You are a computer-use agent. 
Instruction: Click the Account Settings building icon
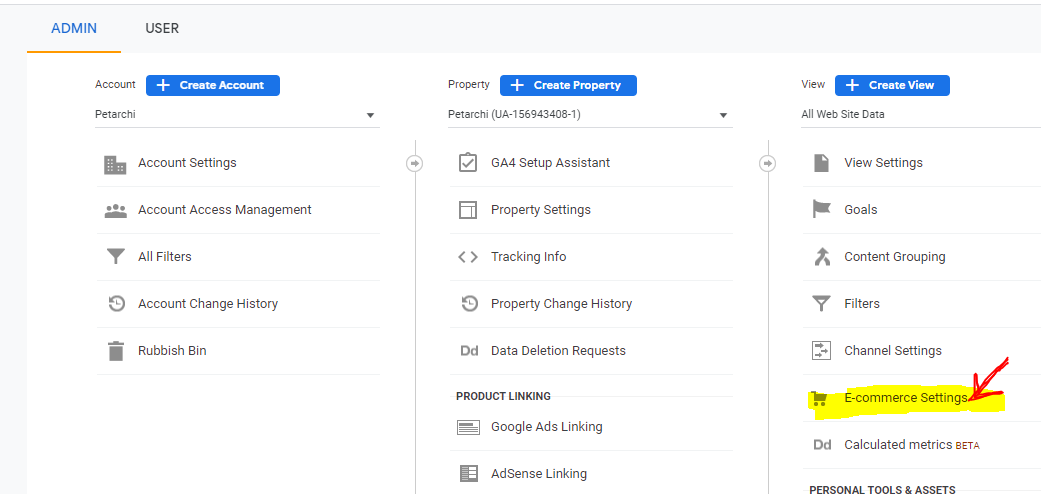[116, 164]
